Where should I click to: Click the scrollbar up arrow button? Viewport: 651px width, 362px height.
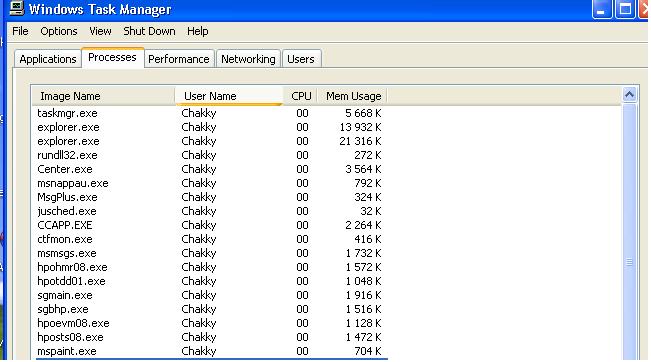(x=629, y=95)
